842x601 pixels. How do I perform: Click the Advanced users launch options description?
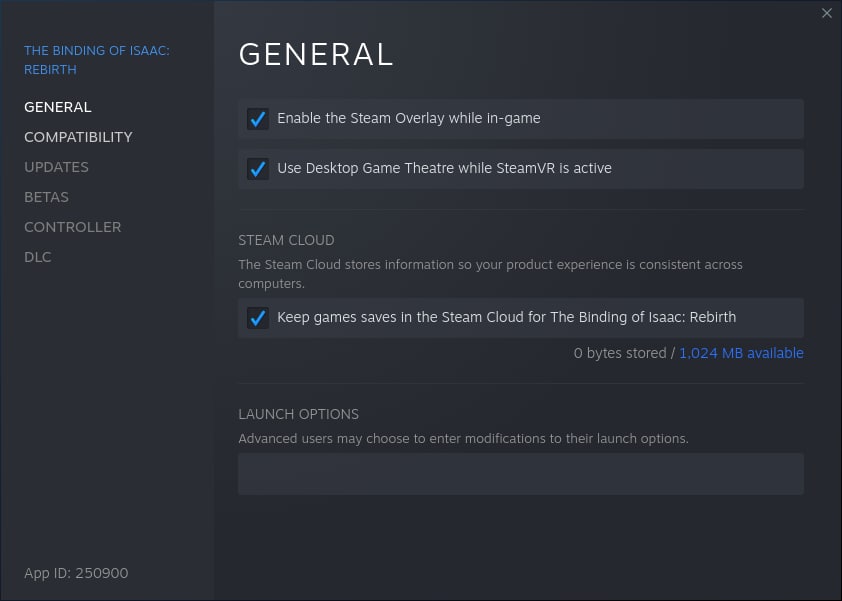tap(463, 438)
